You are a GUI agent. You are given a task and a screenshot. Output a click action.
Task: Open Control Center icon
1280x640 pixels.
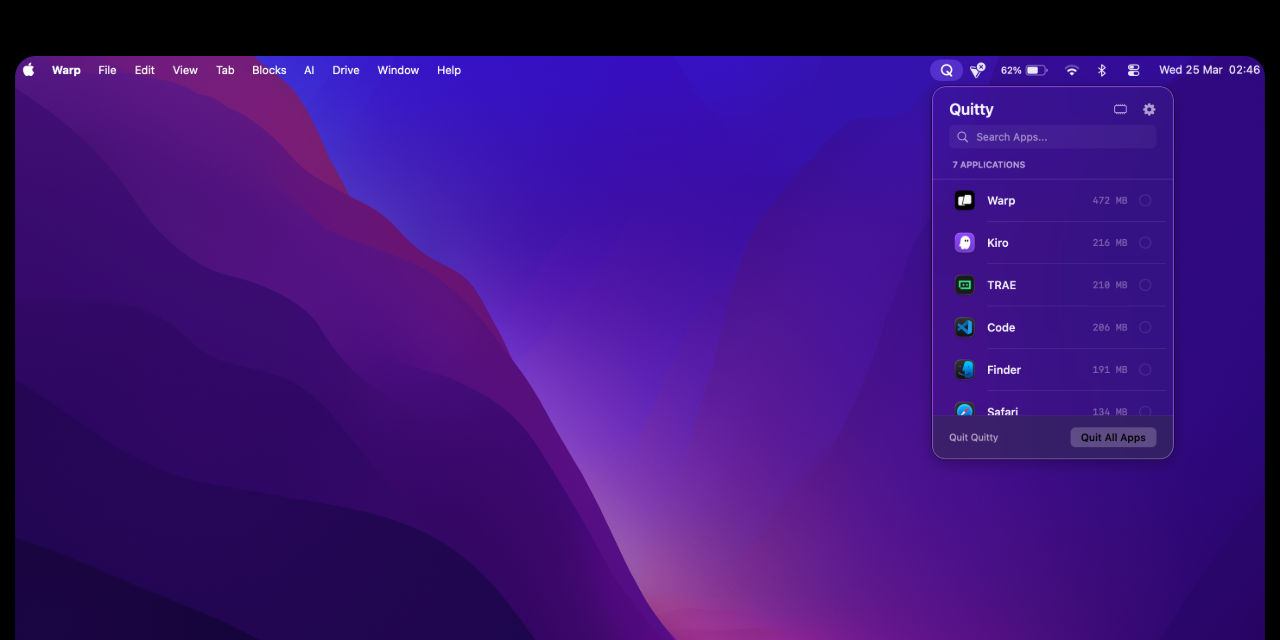(1133, 70)
